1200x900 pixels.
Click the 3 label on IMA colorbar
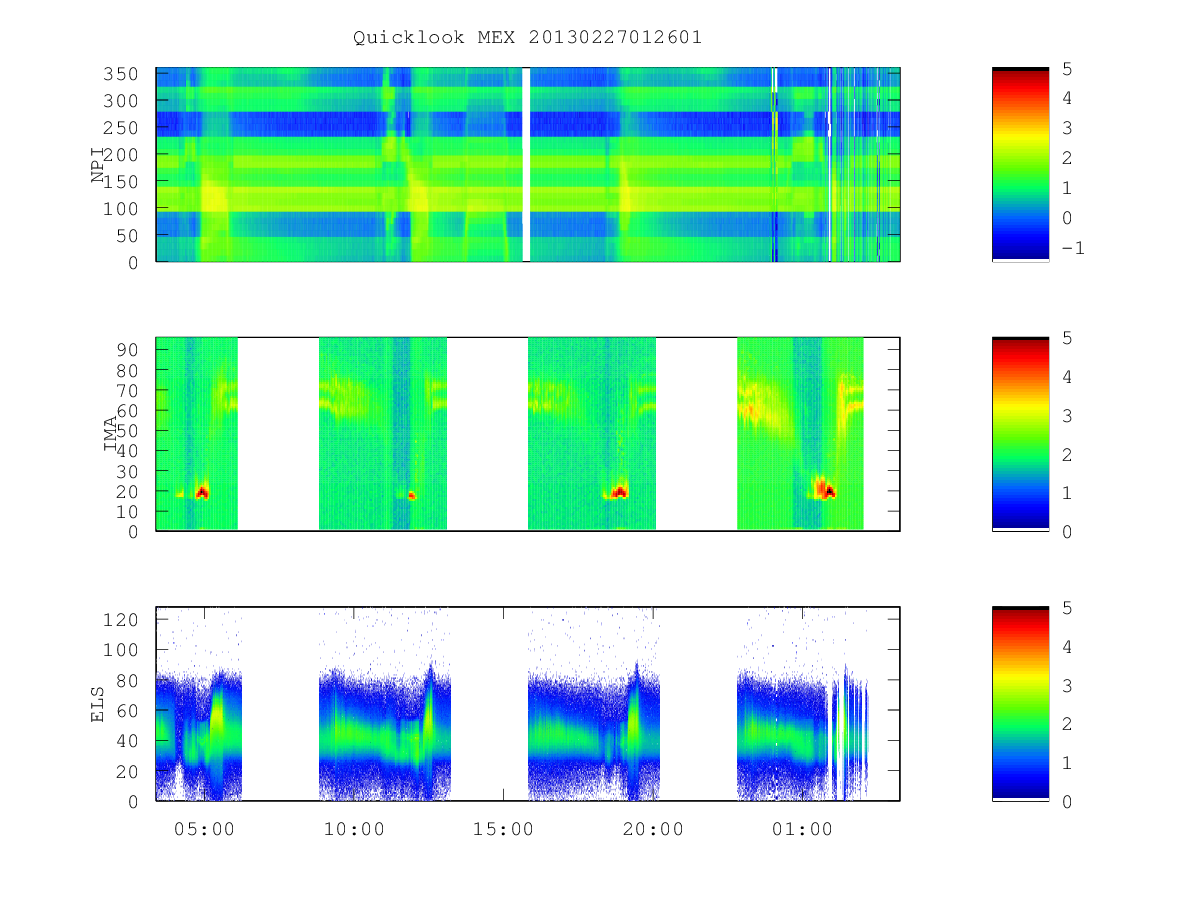1067,415
